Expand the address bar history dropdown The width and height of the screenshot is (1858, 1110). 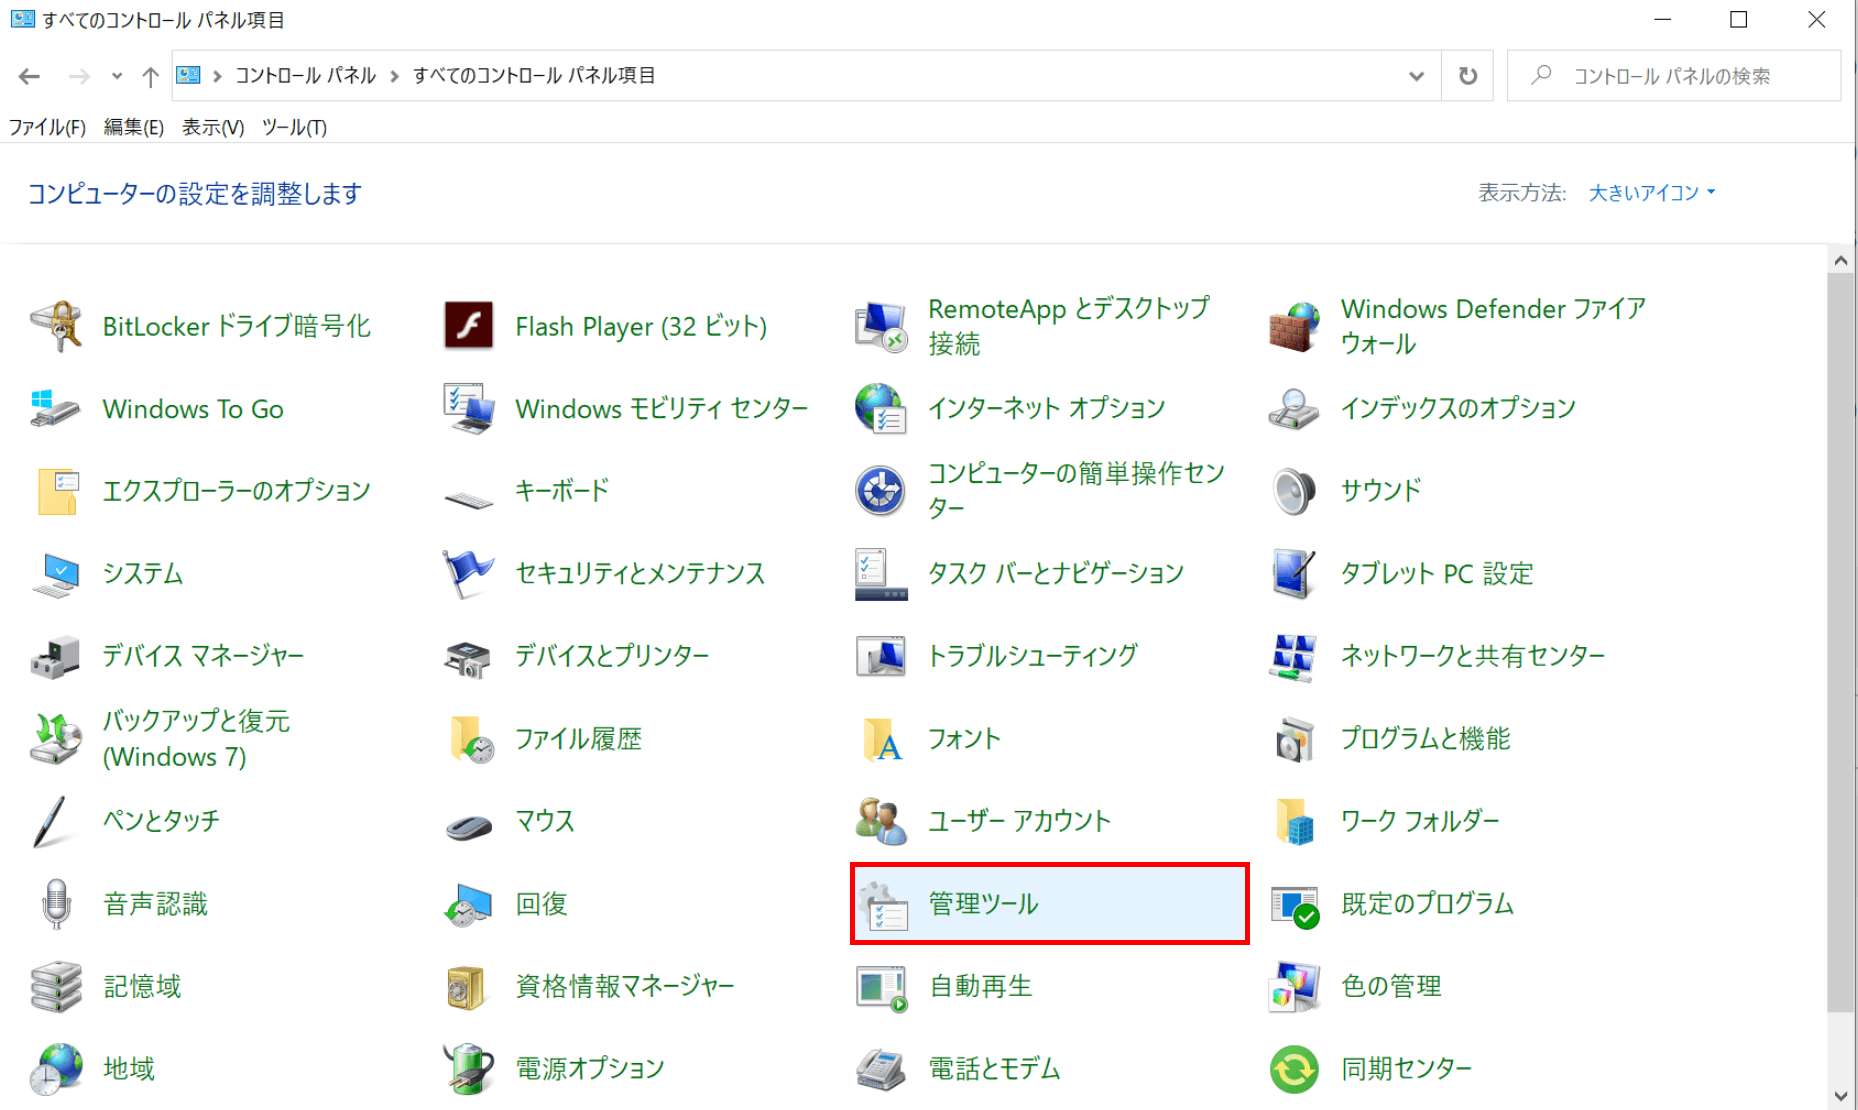click(x=1416, y=76)
